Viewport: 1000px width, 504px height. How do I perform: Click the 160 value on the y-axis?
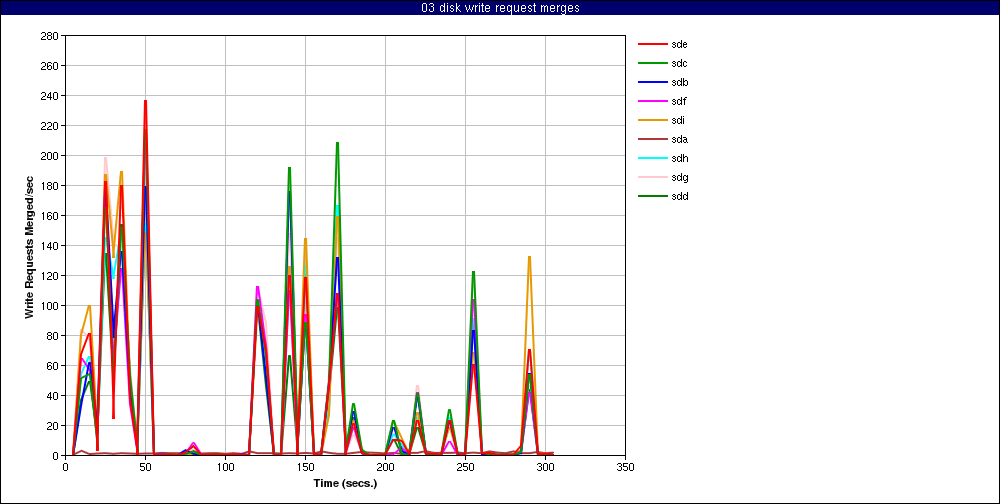click(x=50, y=216)
